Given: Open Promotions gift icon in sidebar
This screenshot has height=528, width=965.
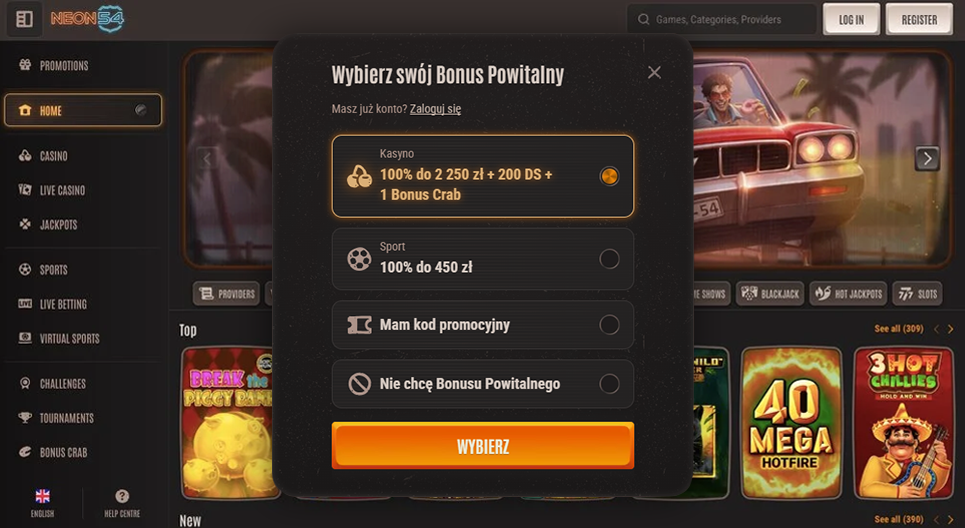Looking at the screenshot, I should tap(25, 65).
